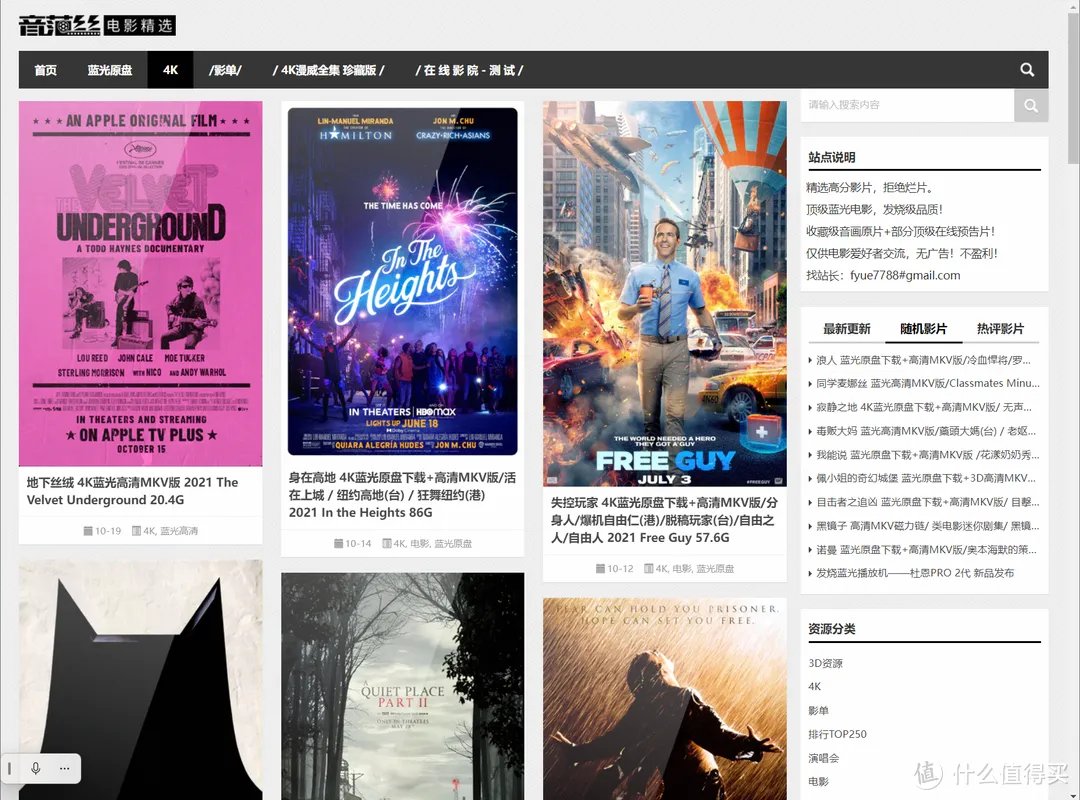Click the microphone icon on the floating toolbar

click(36, 768)
